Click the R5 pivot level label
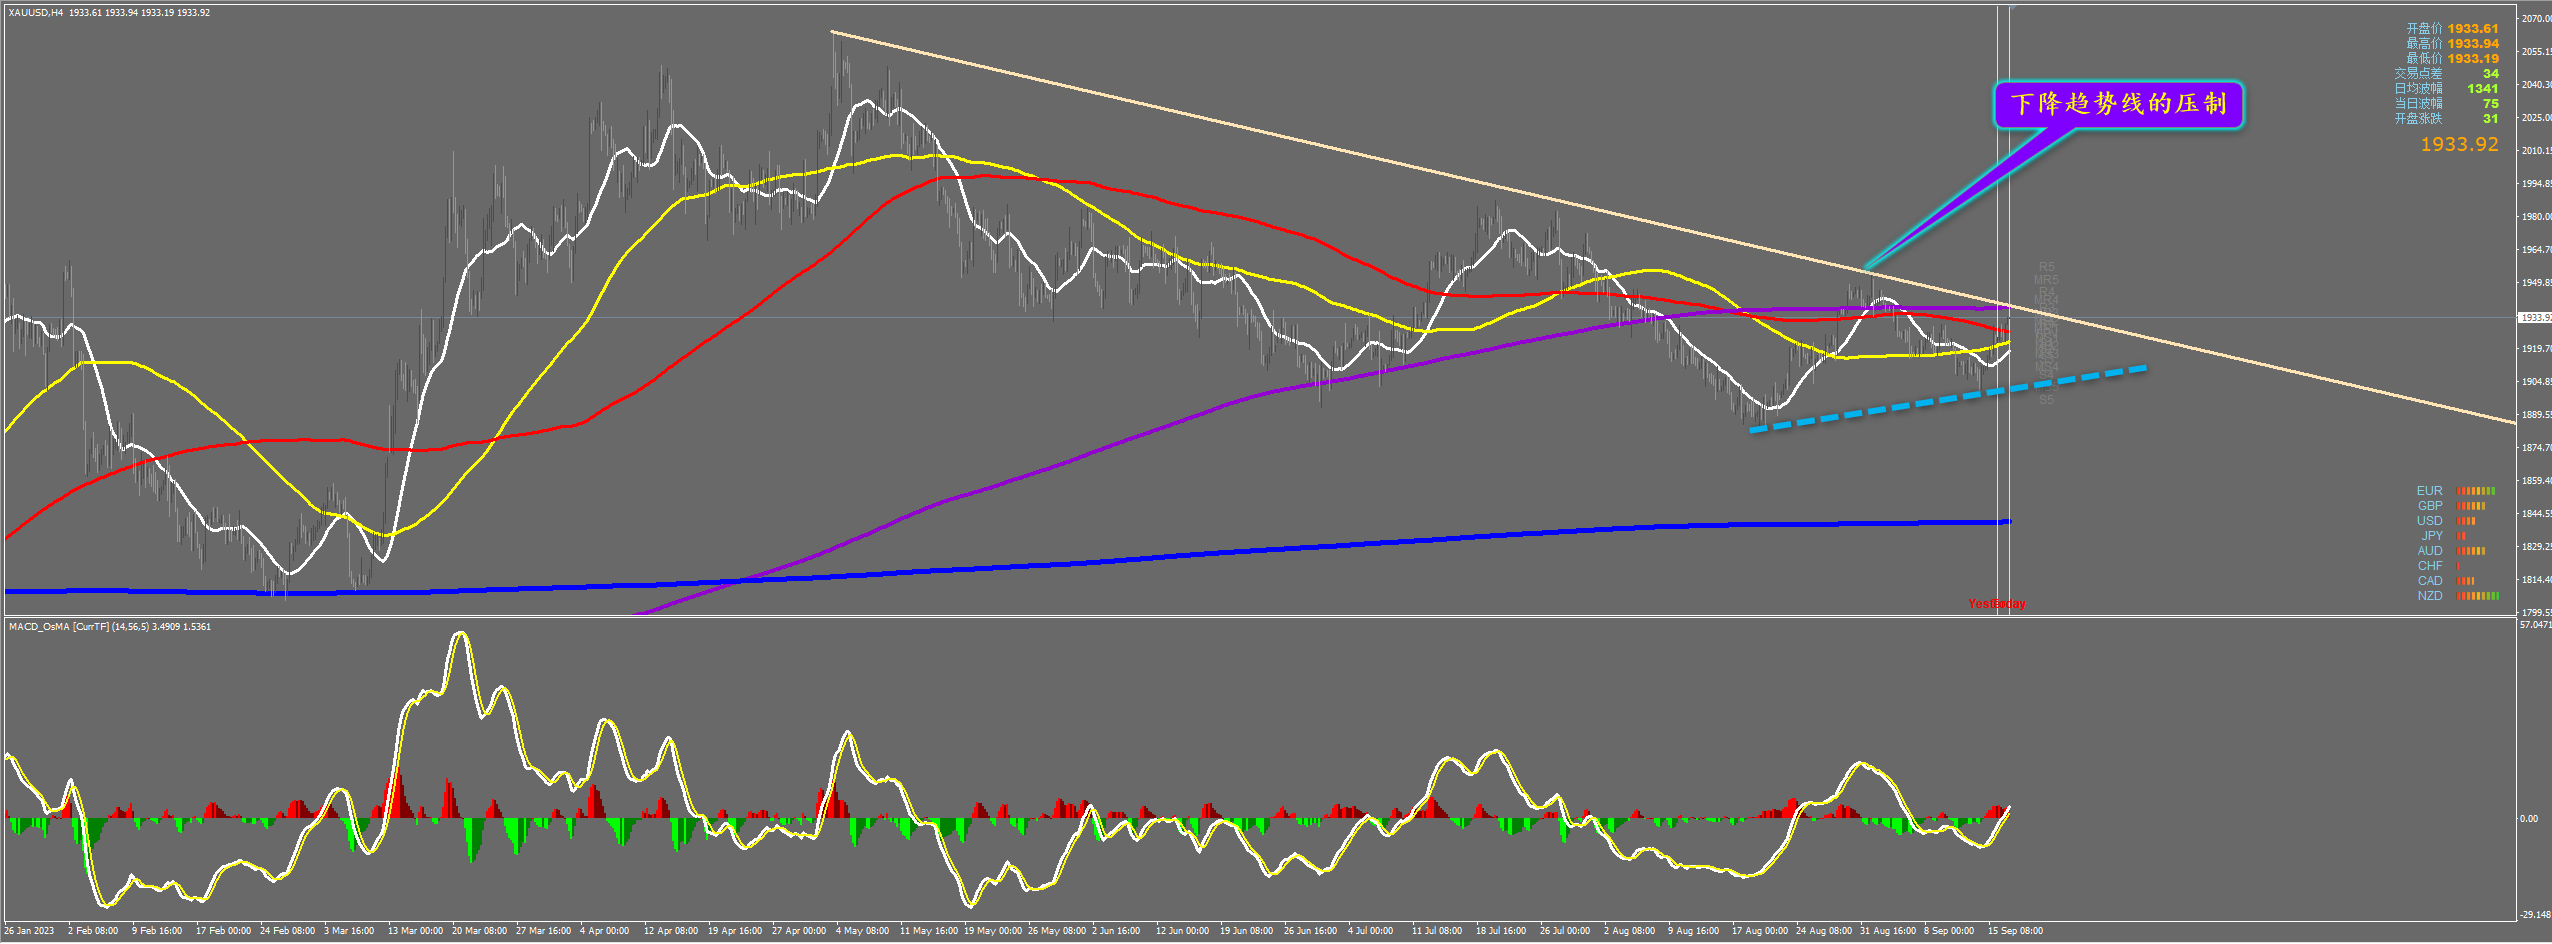The height and width of the screenshot is (944, 2552). coord(2047,267)
